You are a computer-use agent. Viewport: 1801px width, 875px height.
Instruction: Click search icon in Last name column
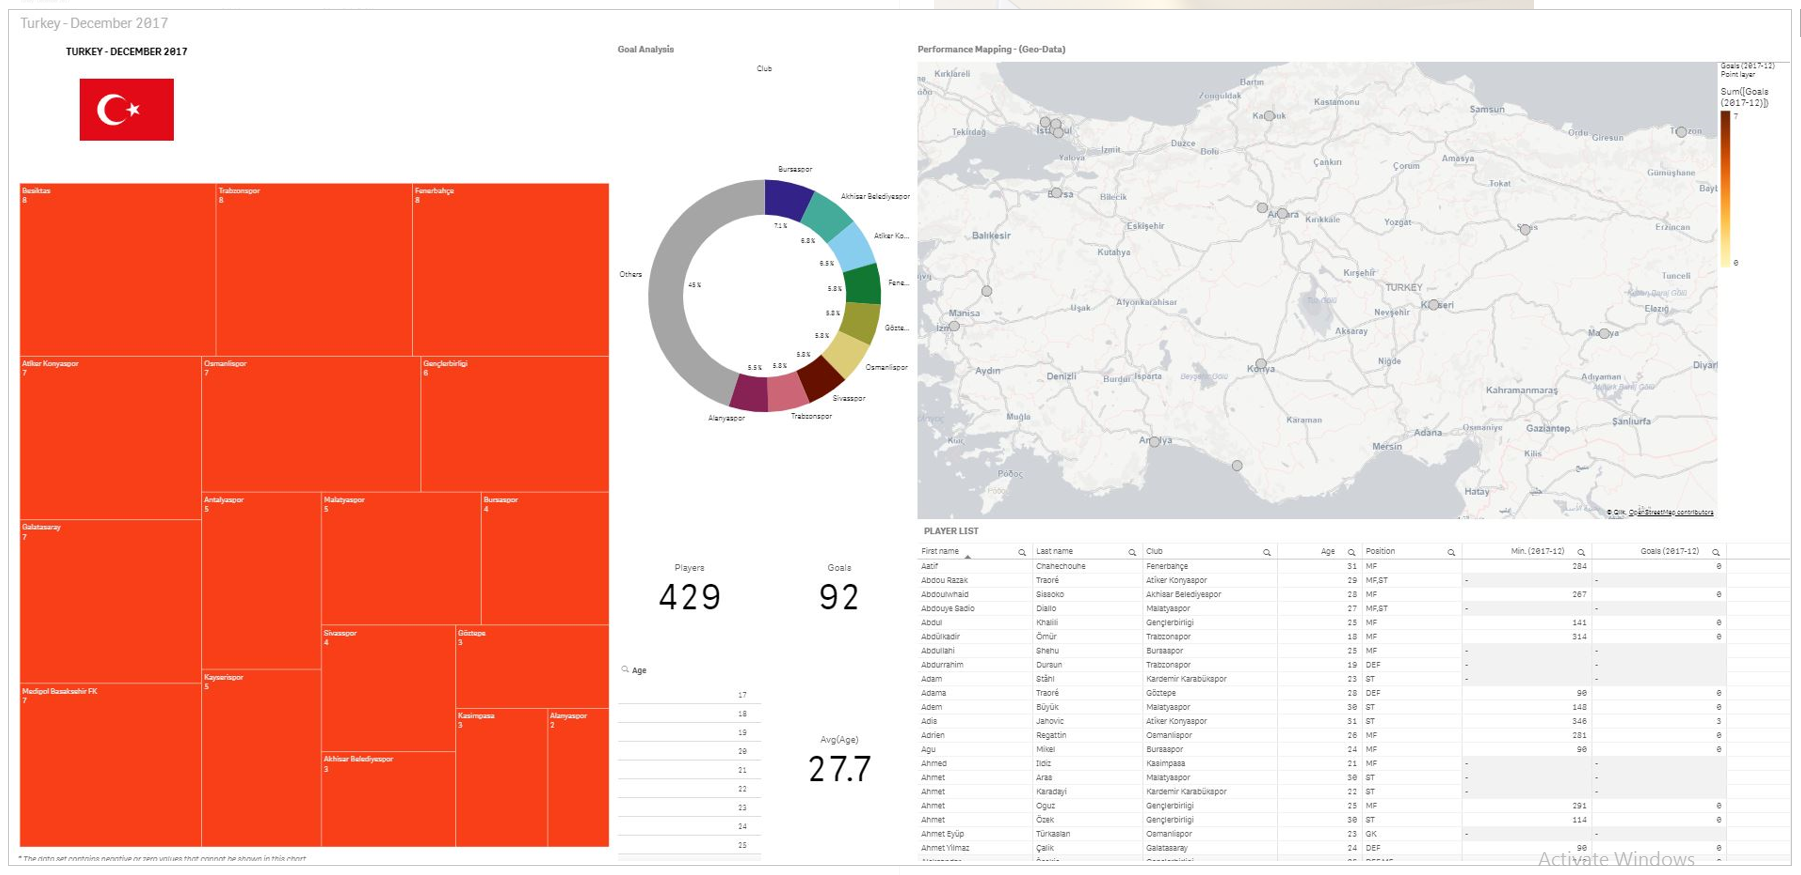click(x=1132, y=552)
